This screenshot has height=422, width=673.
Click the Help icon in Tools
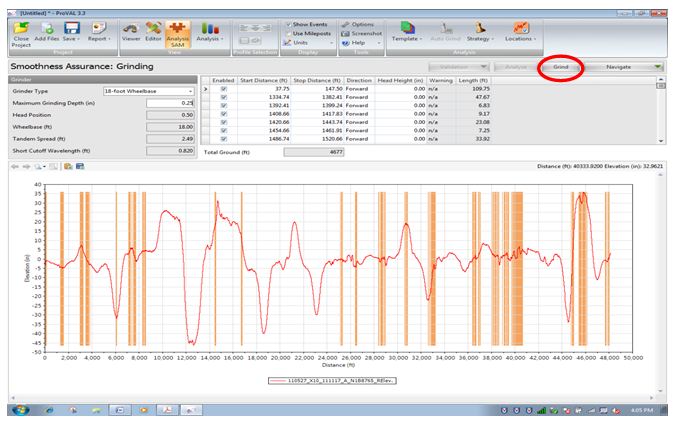(346, 43)
